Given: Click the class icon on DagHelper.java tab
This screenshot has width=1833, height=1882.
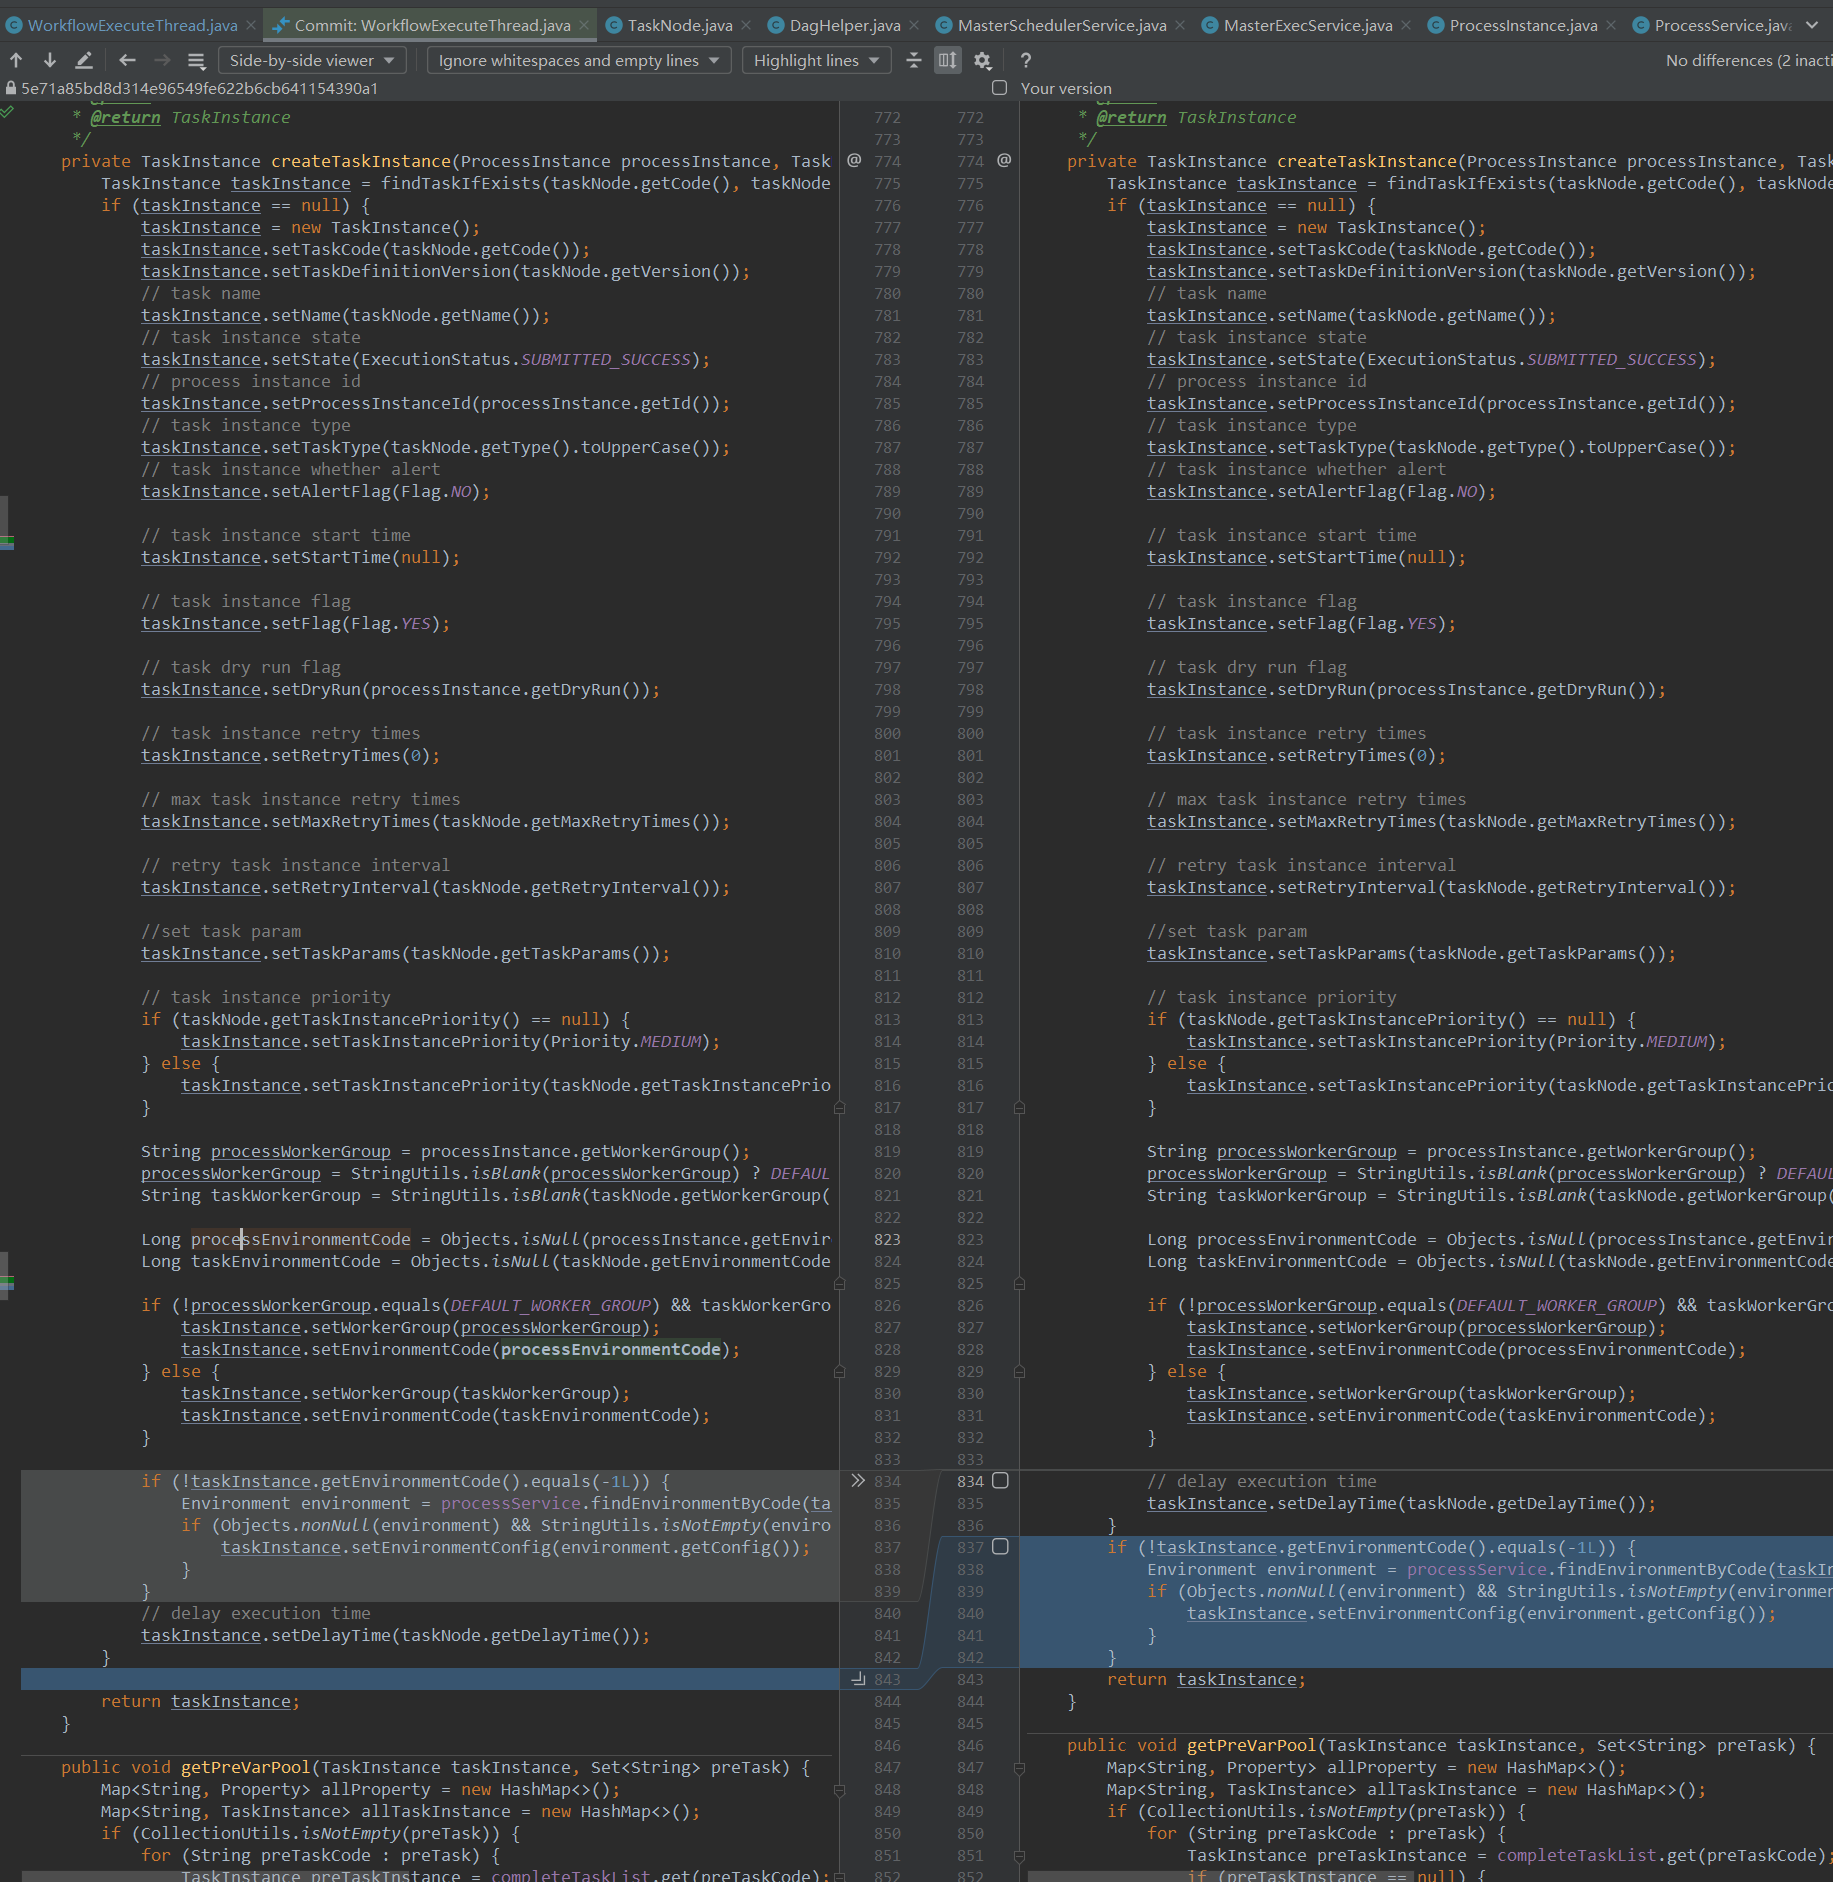Looking at the screenshot, I should [776, 25].
